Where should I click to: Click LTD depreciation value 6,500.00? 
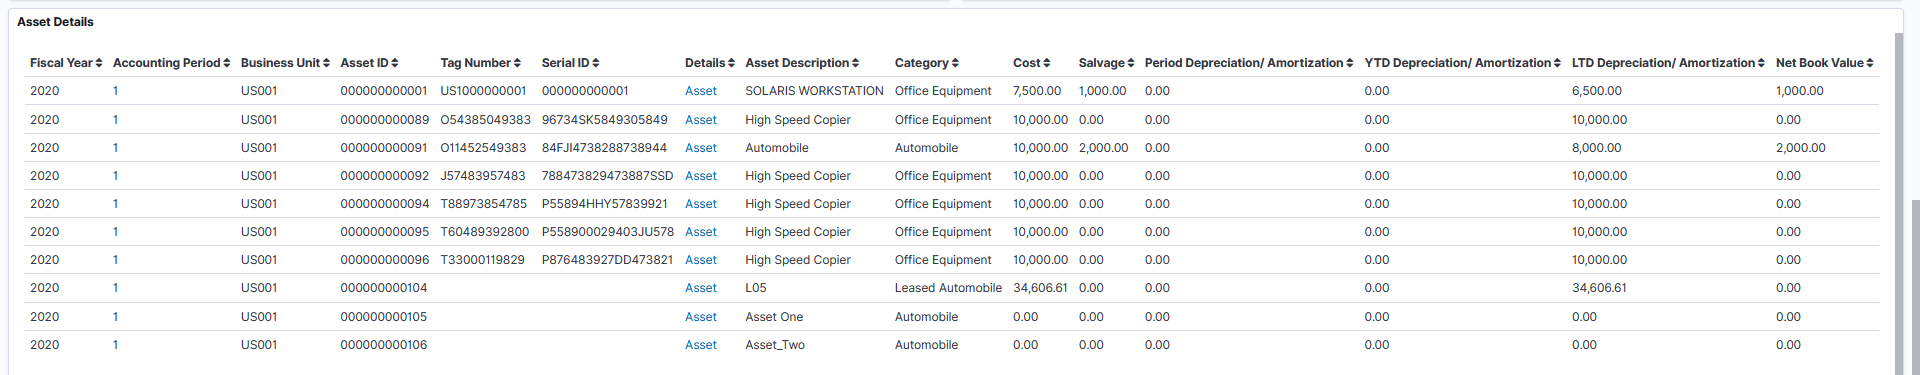coord(1597,91)
